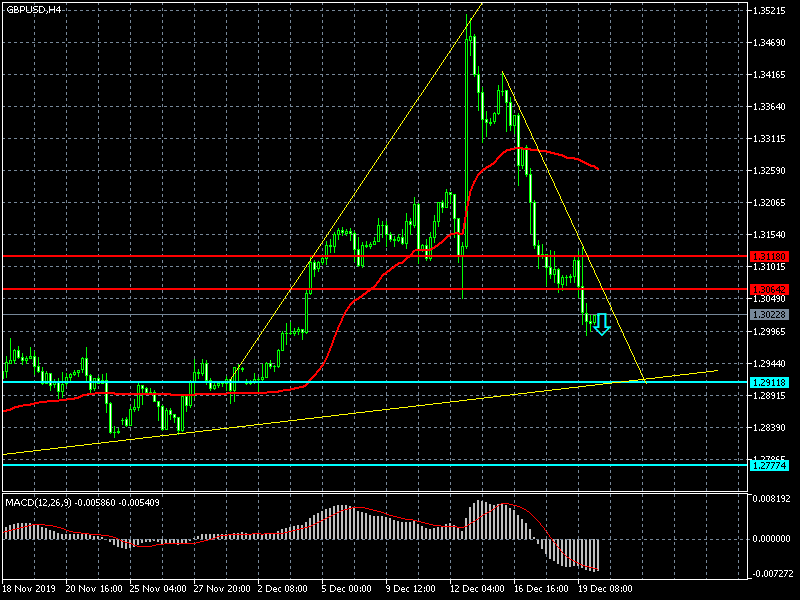
Task: Click the 1.28915 price axis label
Action: (769, 395)
